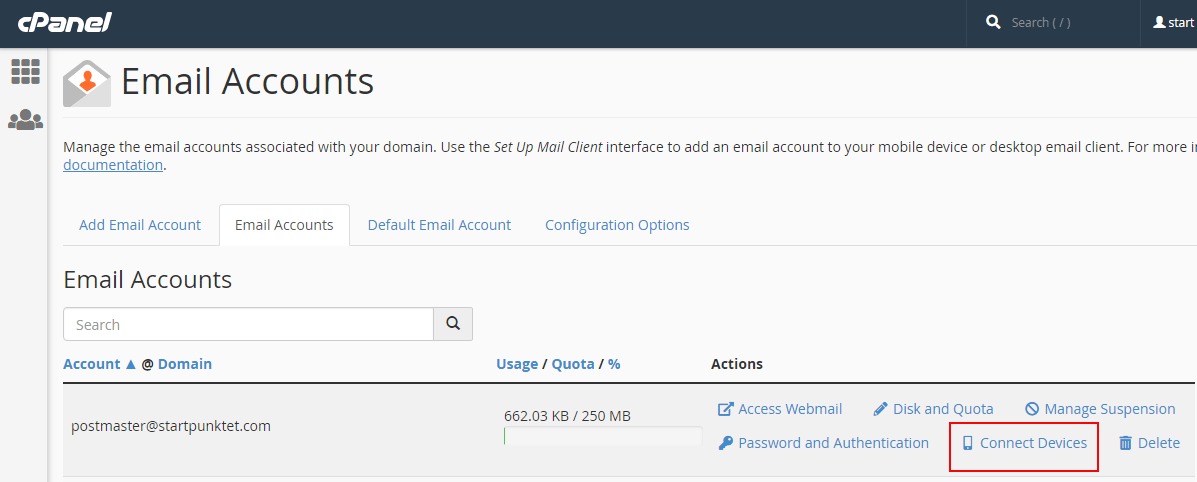The width and height of the screenshot is (1197, 482).
Task: Click the postmaster usage progress bar
Action: [602, 437]
